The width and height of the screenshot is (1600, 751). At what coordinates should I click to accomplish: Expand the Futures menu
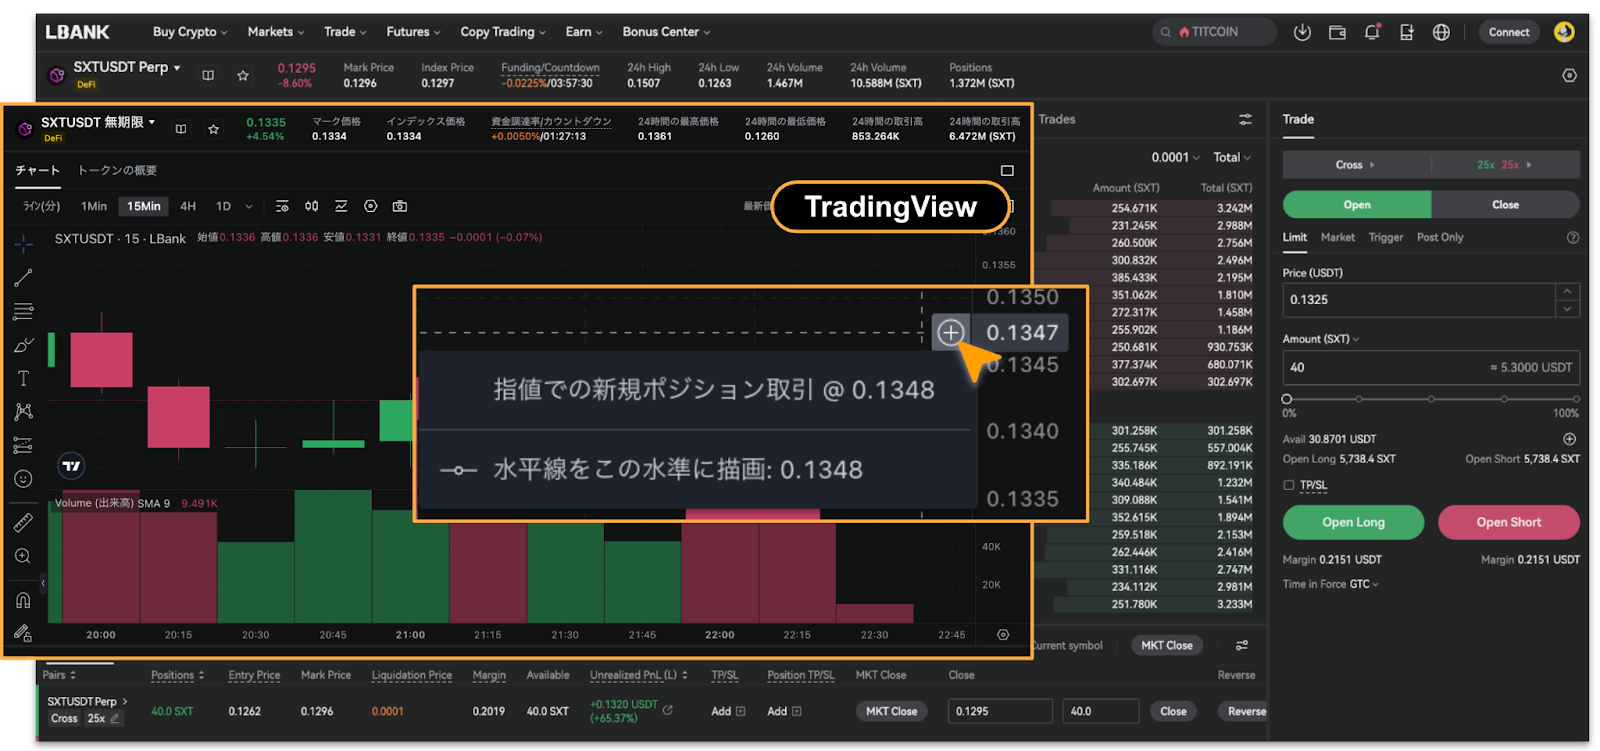413,32
